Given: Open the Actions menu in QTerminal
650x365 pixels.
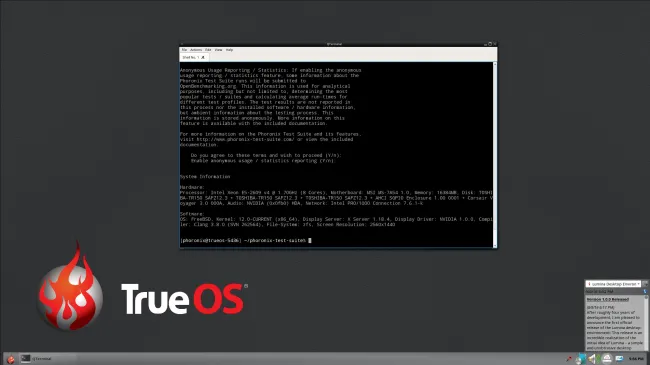Looking at the screenshot, I should (x=196, y=50).
